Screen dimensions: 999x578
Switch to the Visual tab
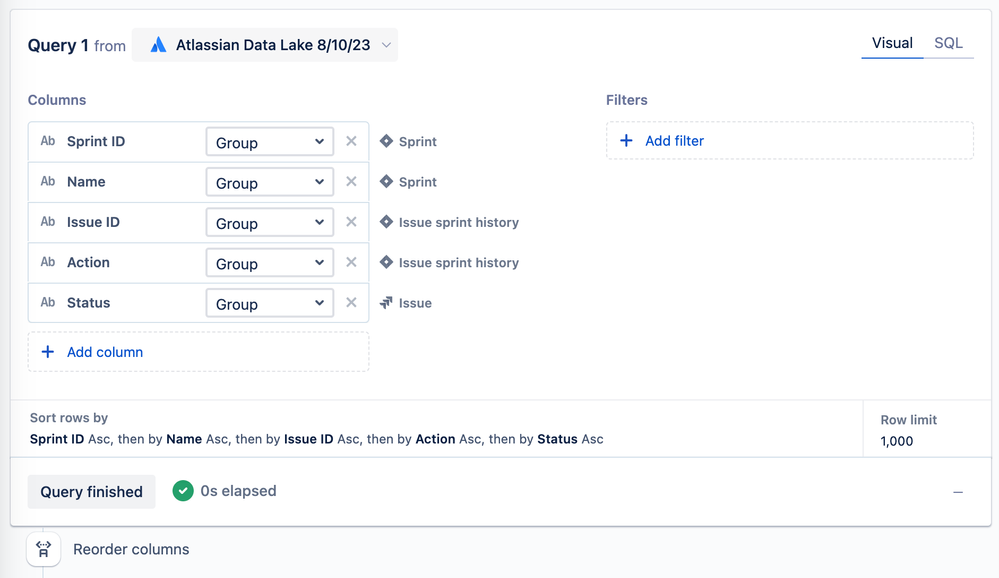point(892,43)
